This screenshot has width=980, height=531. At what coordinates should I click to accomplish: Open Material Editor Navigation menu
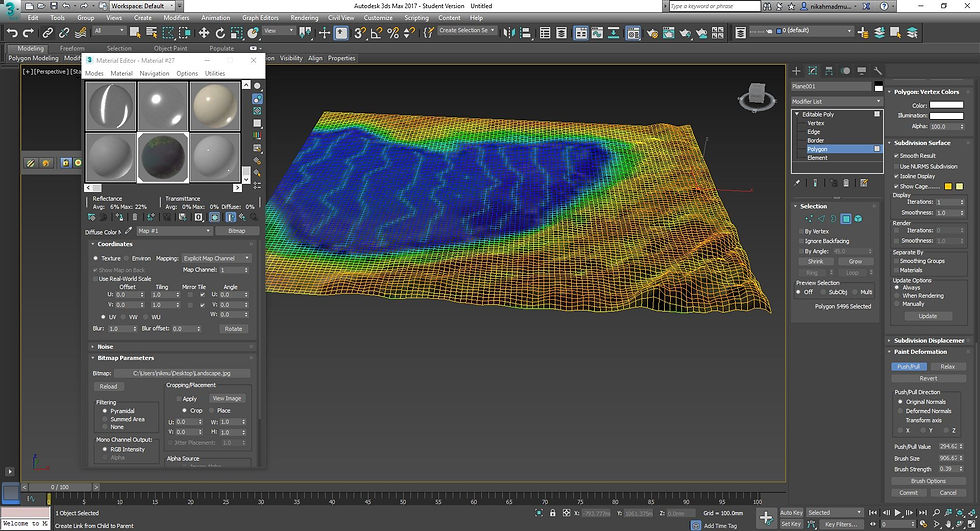point(154,73)
